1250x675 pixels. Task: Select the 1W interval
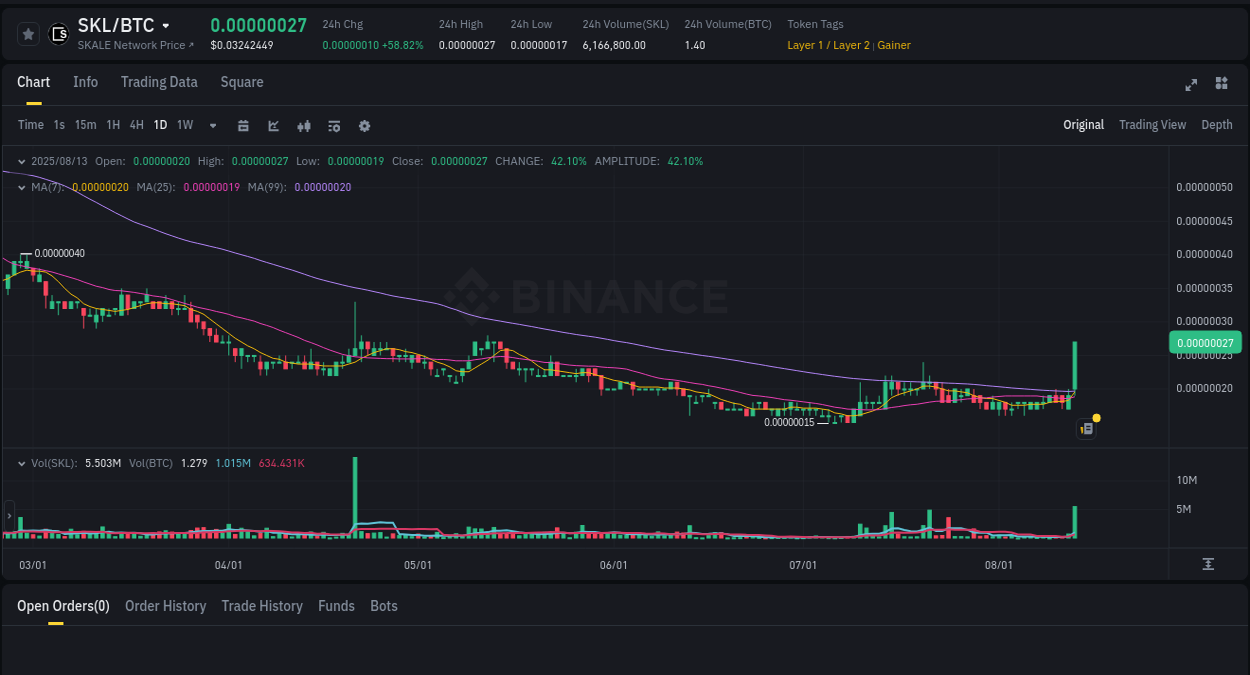(x=185, y=125)
